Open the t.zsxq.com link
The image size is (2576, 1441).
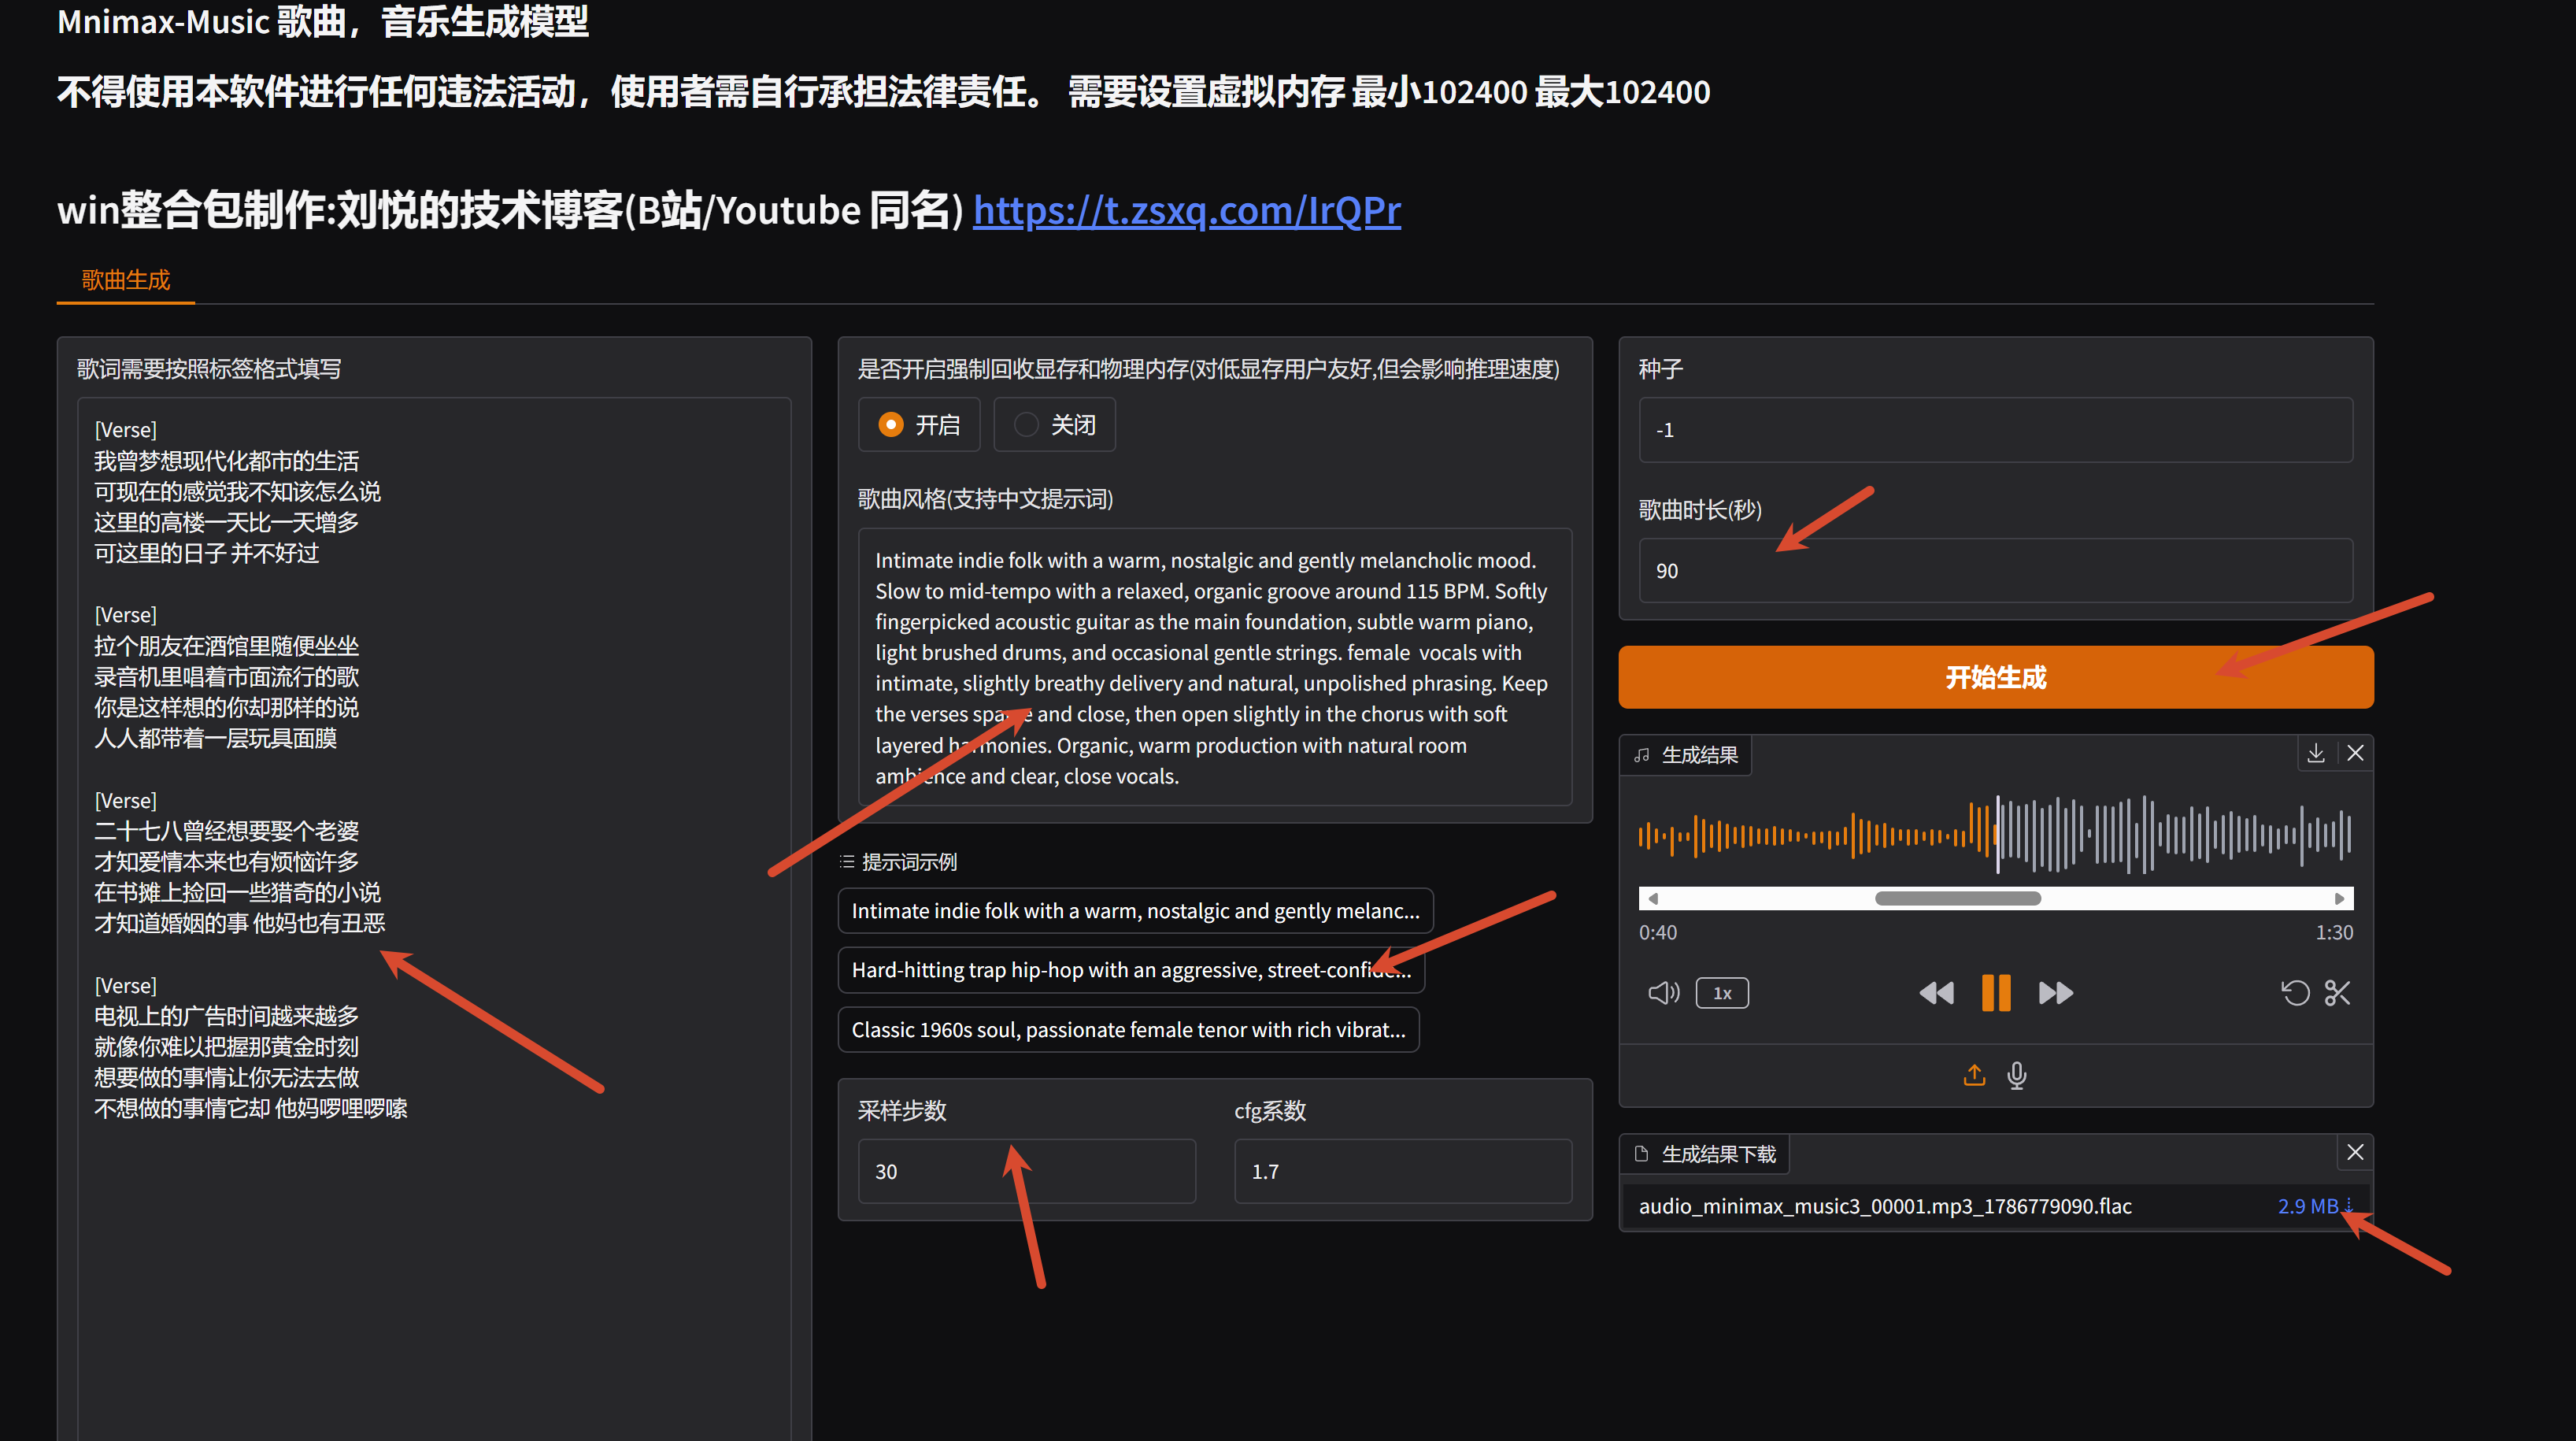1187,210
